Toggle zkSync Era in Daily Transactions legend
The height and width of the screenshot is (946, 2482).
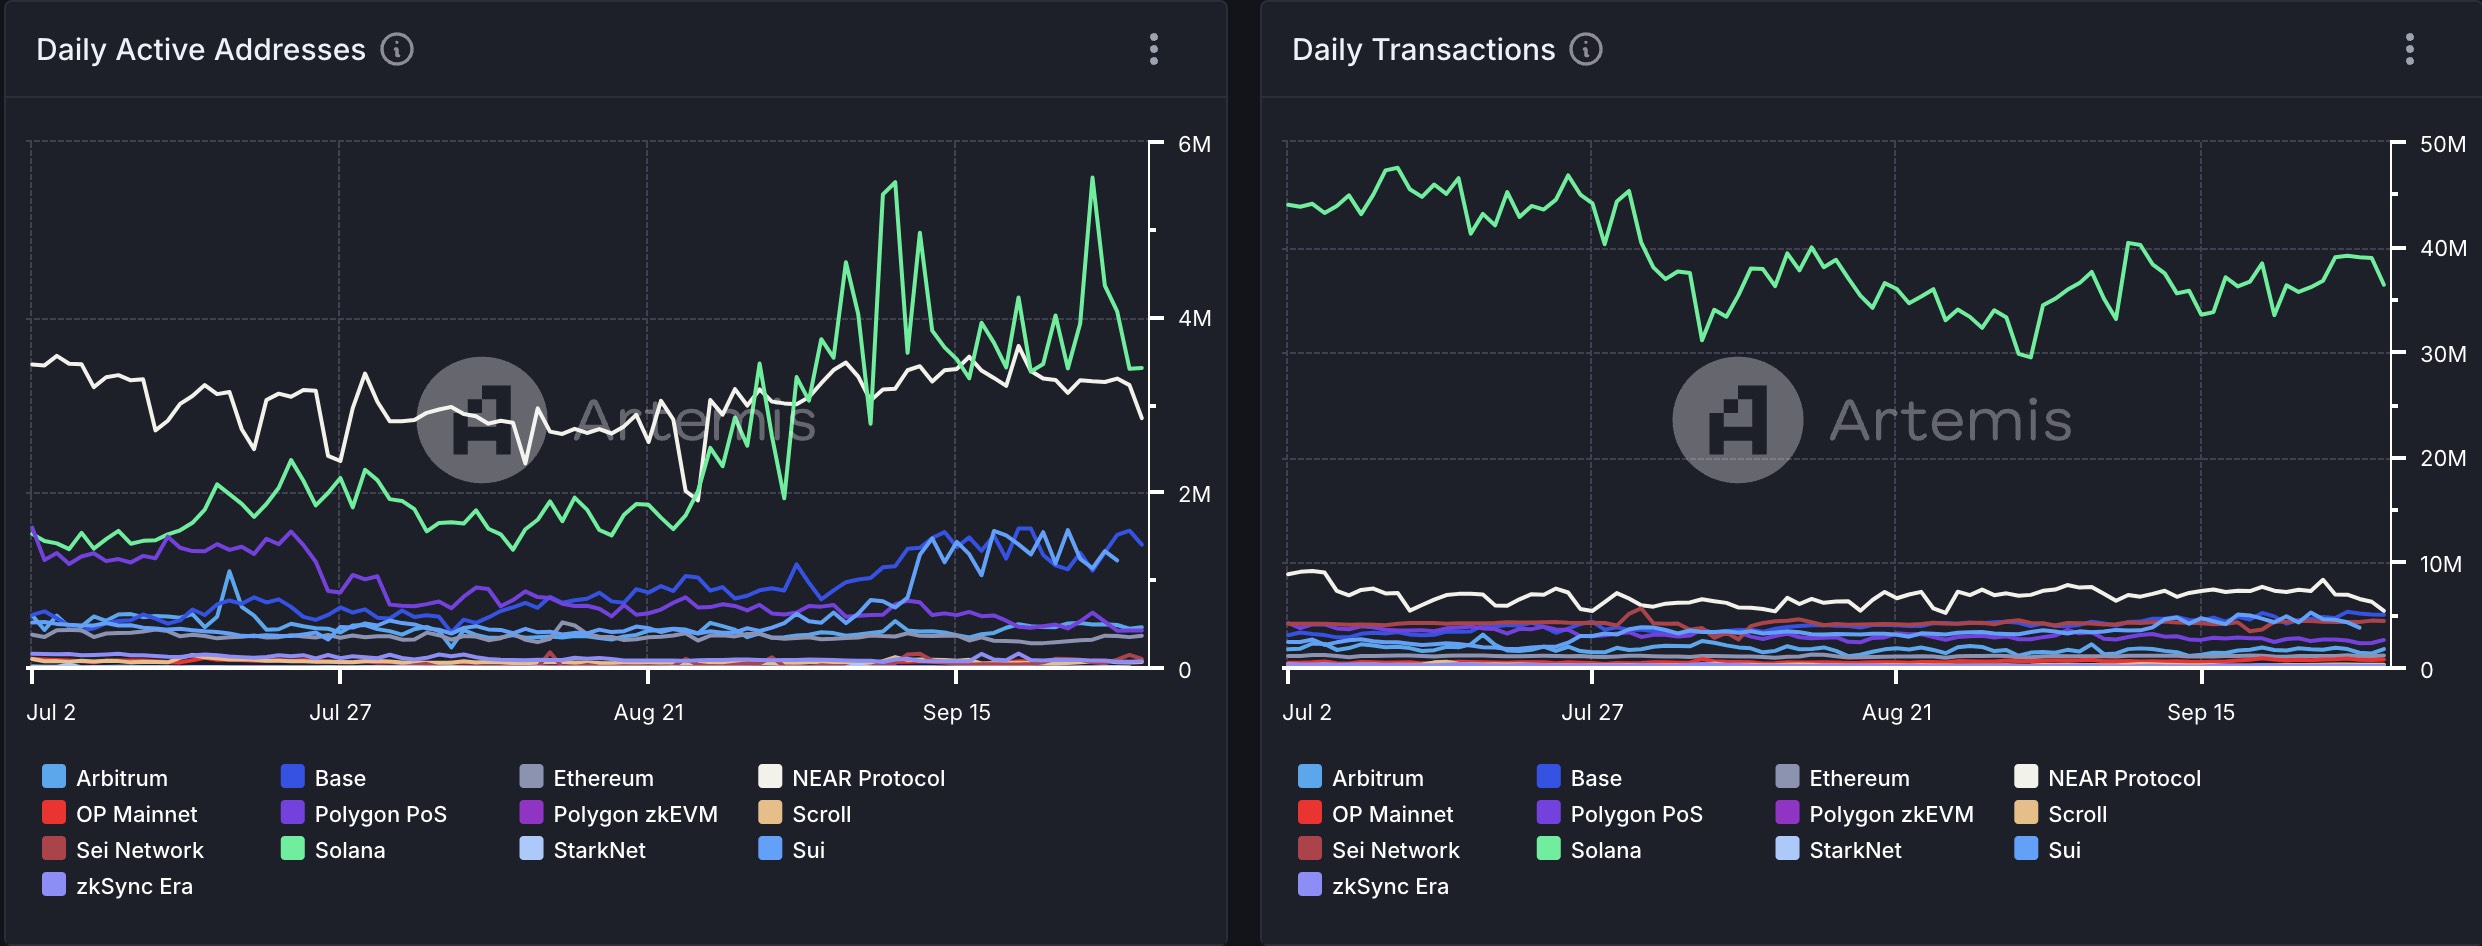click(1374, 885)
